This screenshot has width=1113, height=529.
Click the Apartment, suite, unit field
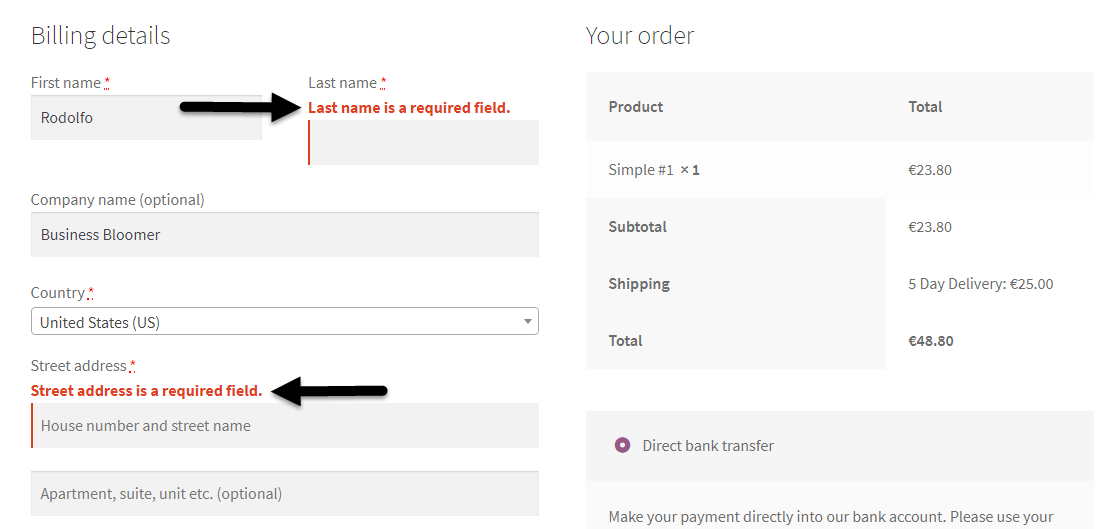point(285,494)
